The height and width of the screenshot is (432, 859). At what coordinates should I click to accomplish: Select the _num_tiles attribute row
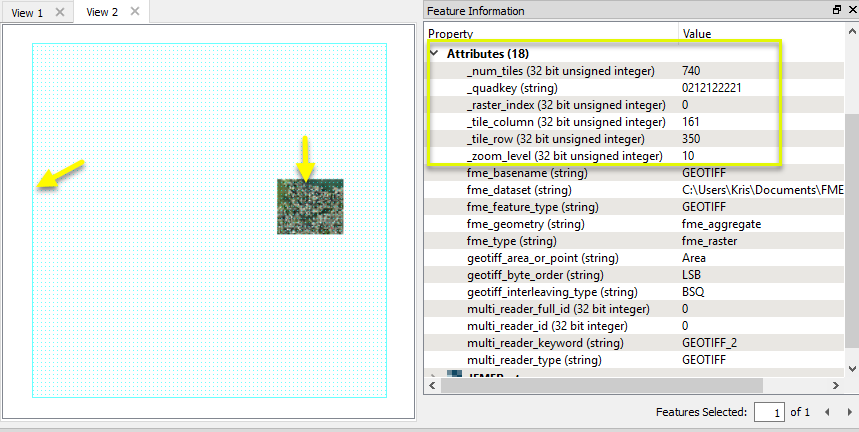[635, 71]
